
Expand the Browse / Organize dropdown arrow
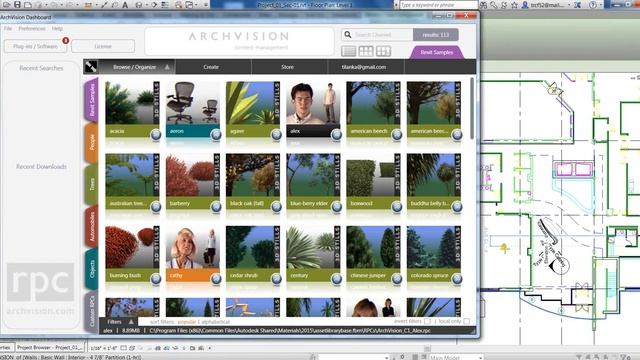click(x=167, y=67)
